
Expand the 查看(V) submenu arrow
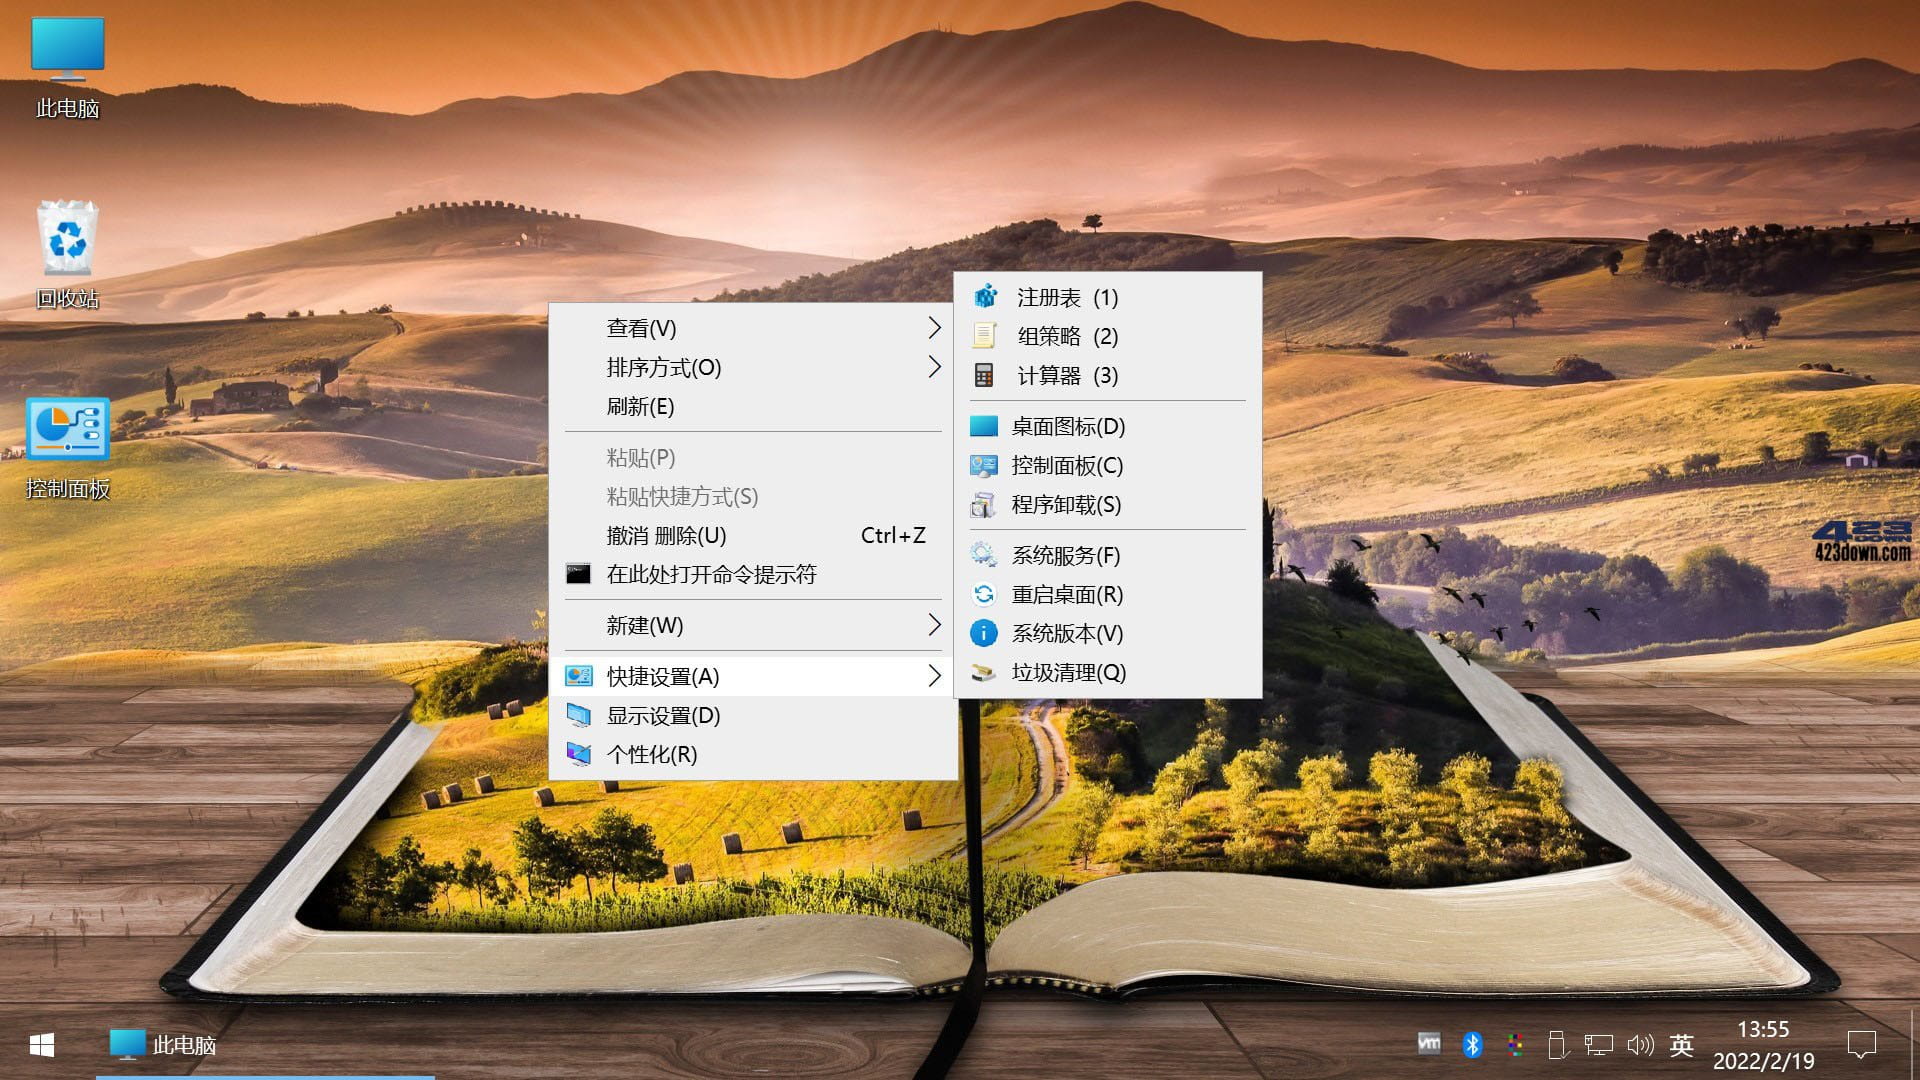[934, 327]
